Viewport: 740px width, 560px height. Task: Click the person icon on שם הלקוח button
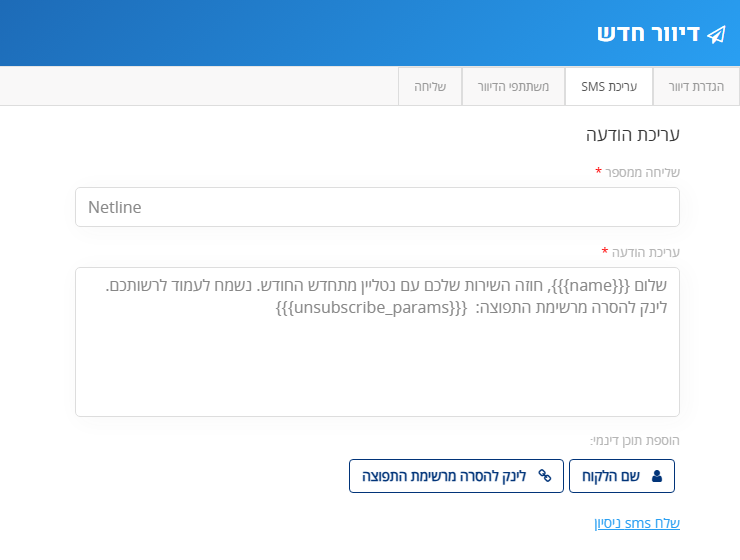click(656, 476)
